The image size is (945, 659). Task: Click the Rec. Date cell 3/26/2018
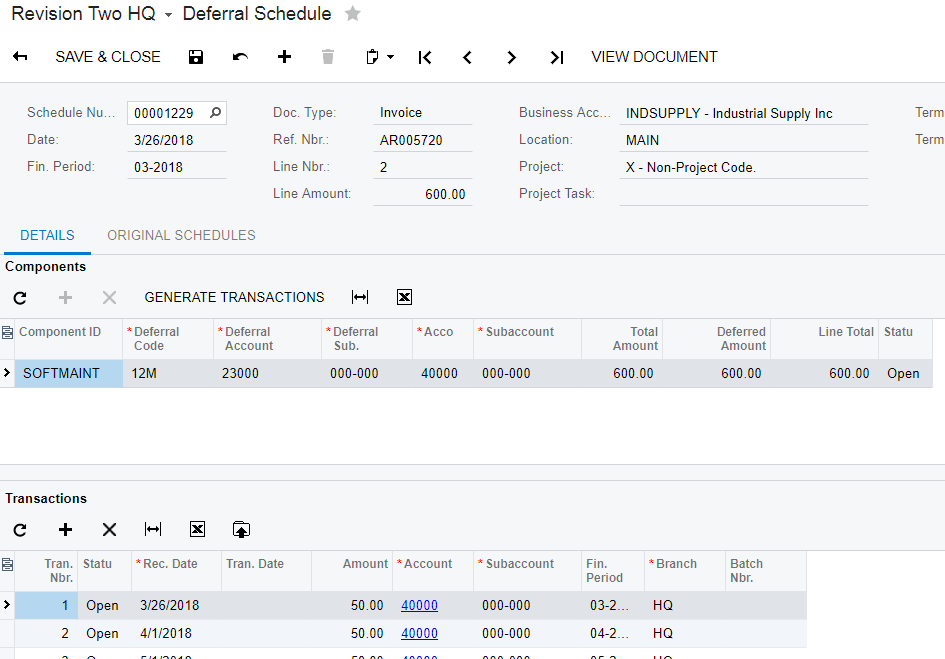click(x=177, y=605)
